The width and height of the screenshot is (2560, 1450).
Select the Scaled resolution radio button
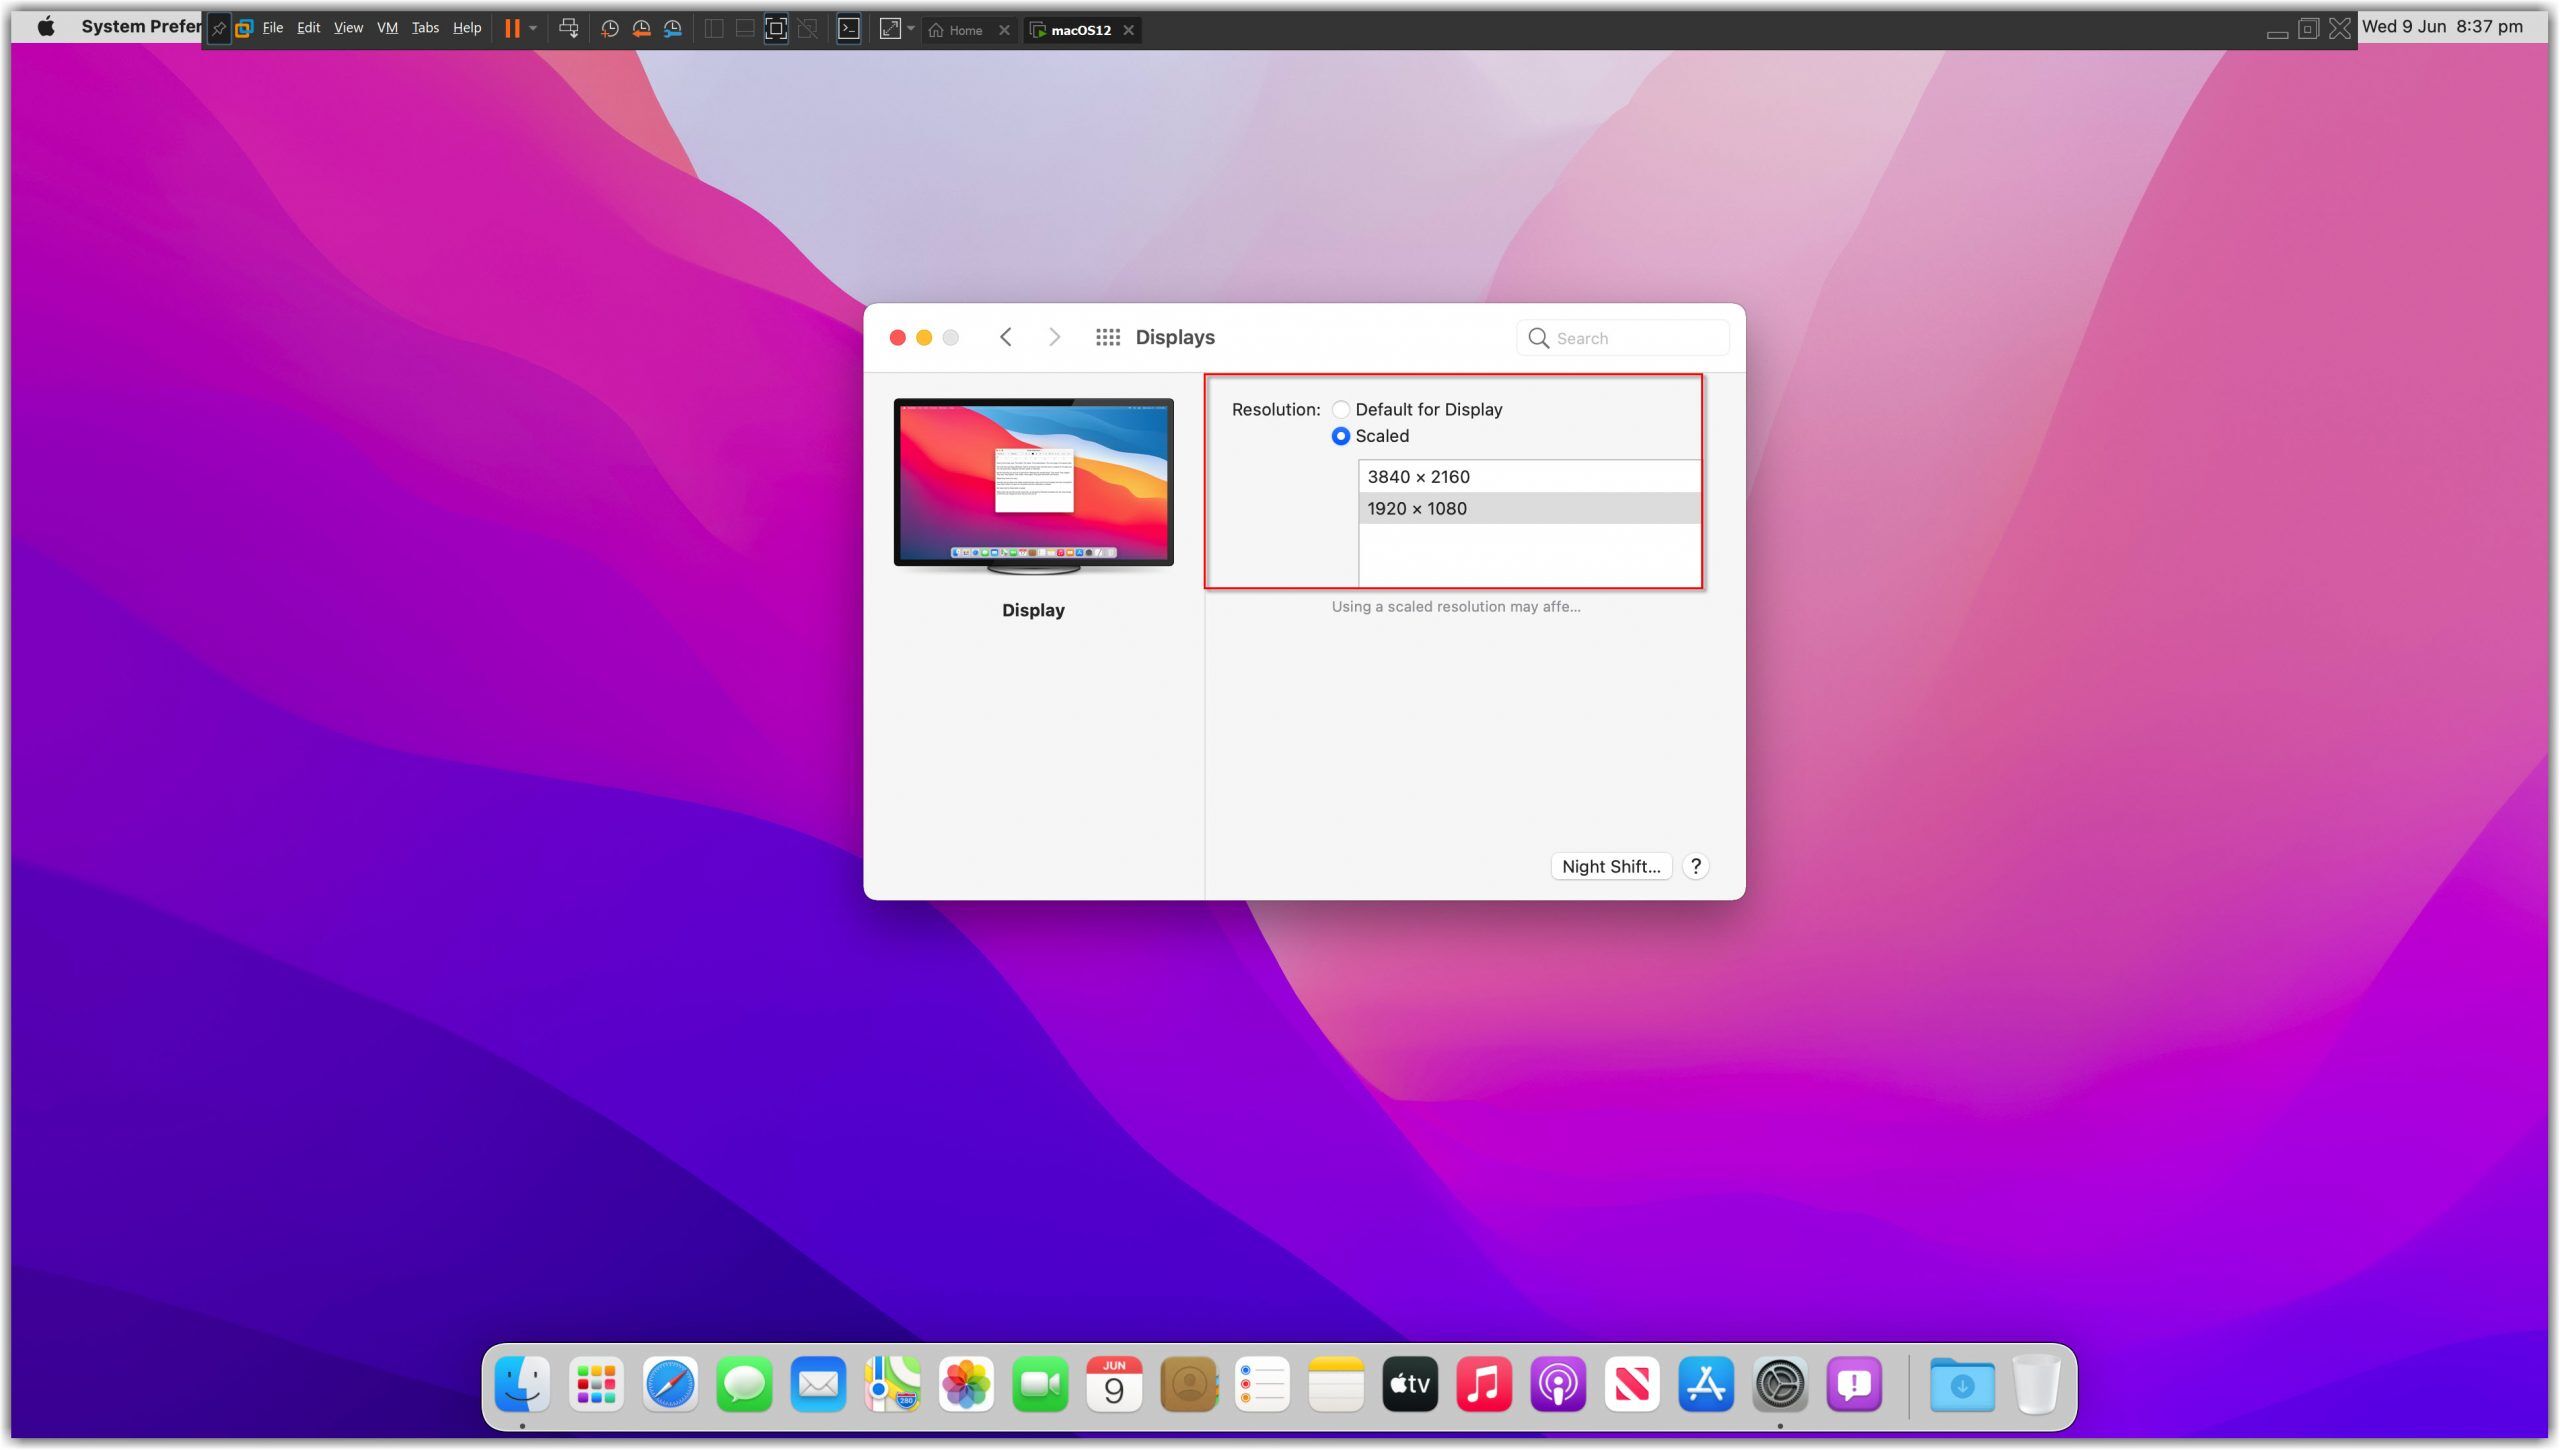pos(1342,436)
